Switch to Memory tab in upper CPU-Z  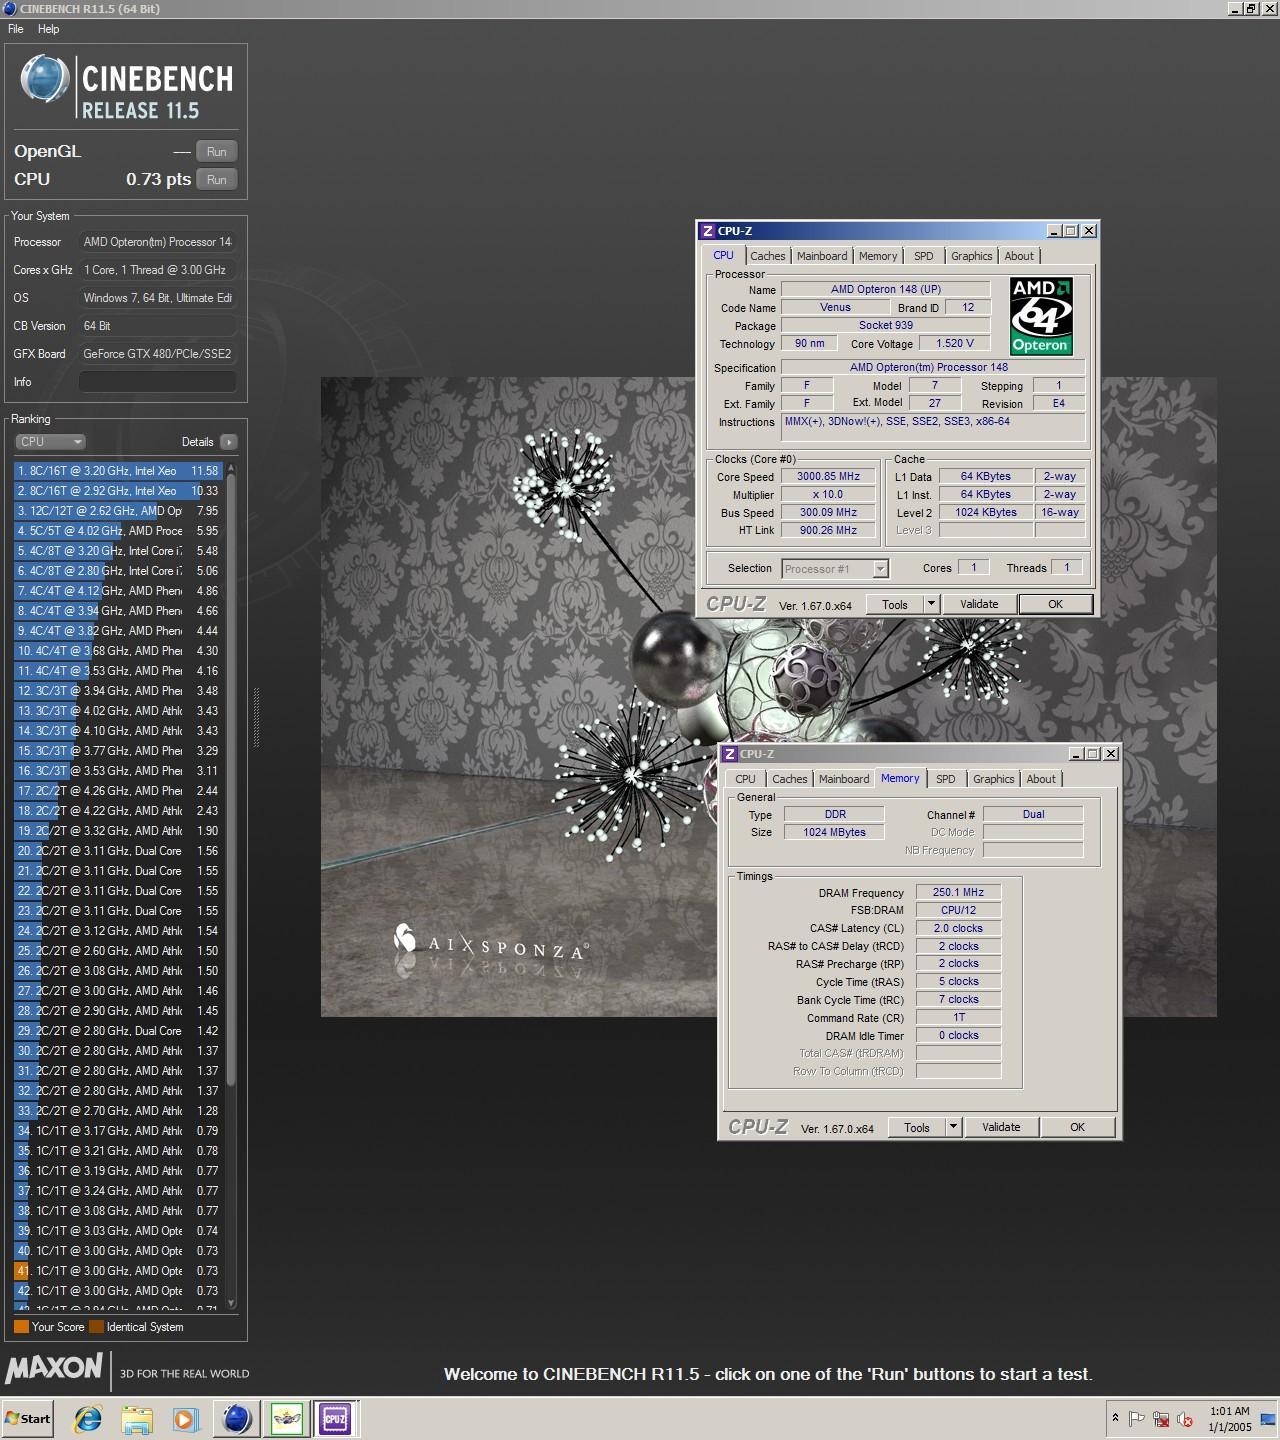(x=878, y=256)
